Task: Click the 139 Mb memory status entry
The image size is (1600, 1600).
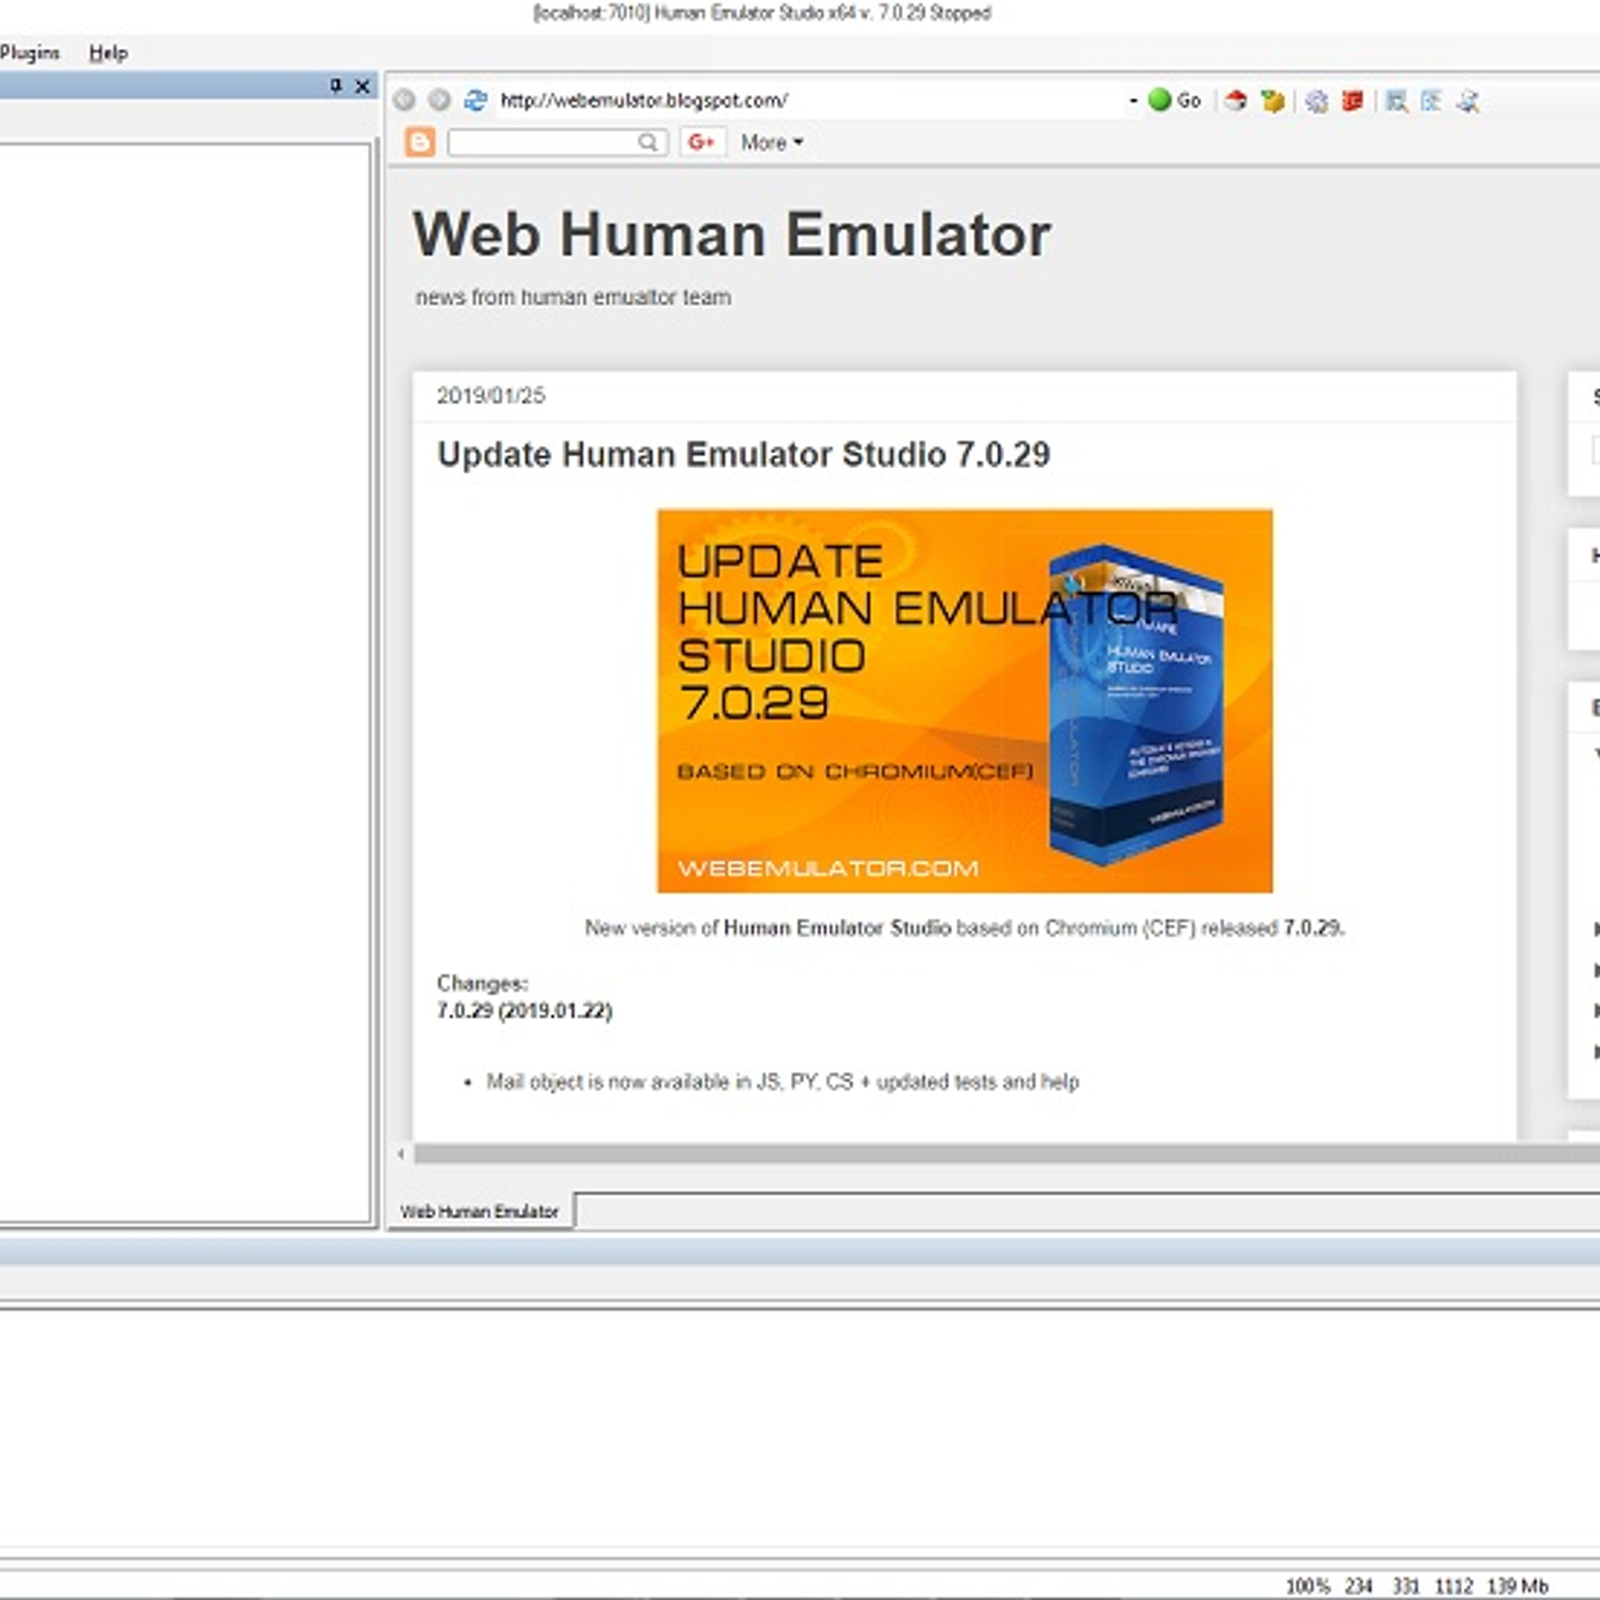Action: [1517, 1586]
